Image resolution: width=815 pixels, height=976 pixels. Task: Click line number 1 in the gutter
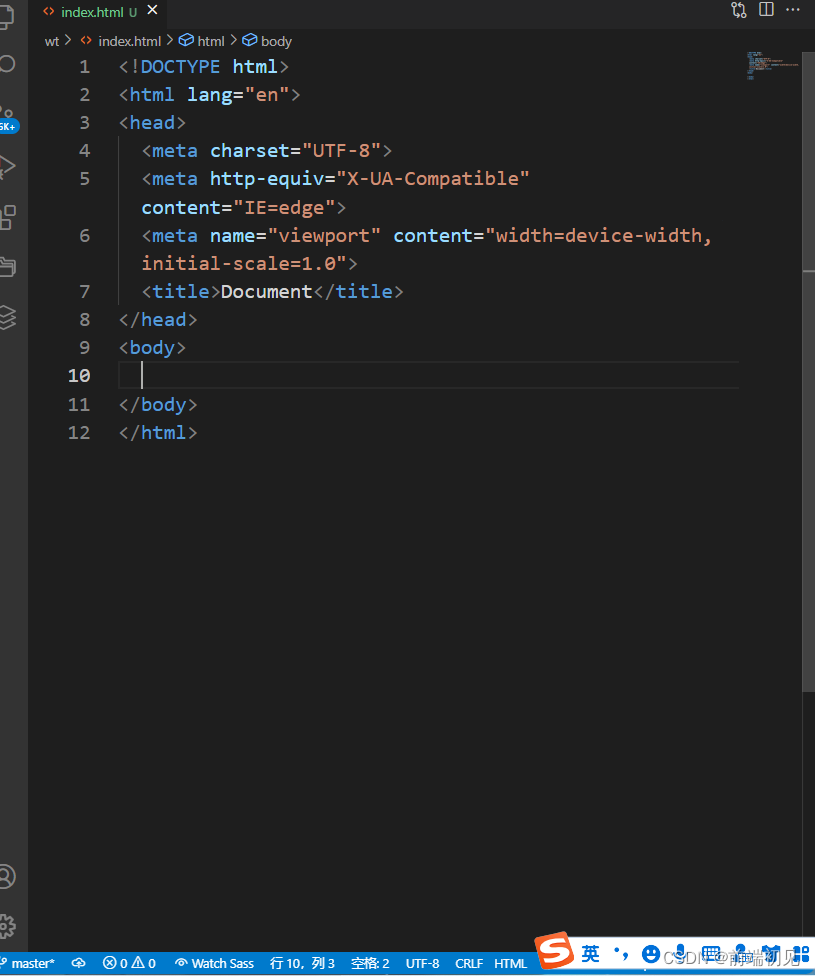(x=85, y=67)
